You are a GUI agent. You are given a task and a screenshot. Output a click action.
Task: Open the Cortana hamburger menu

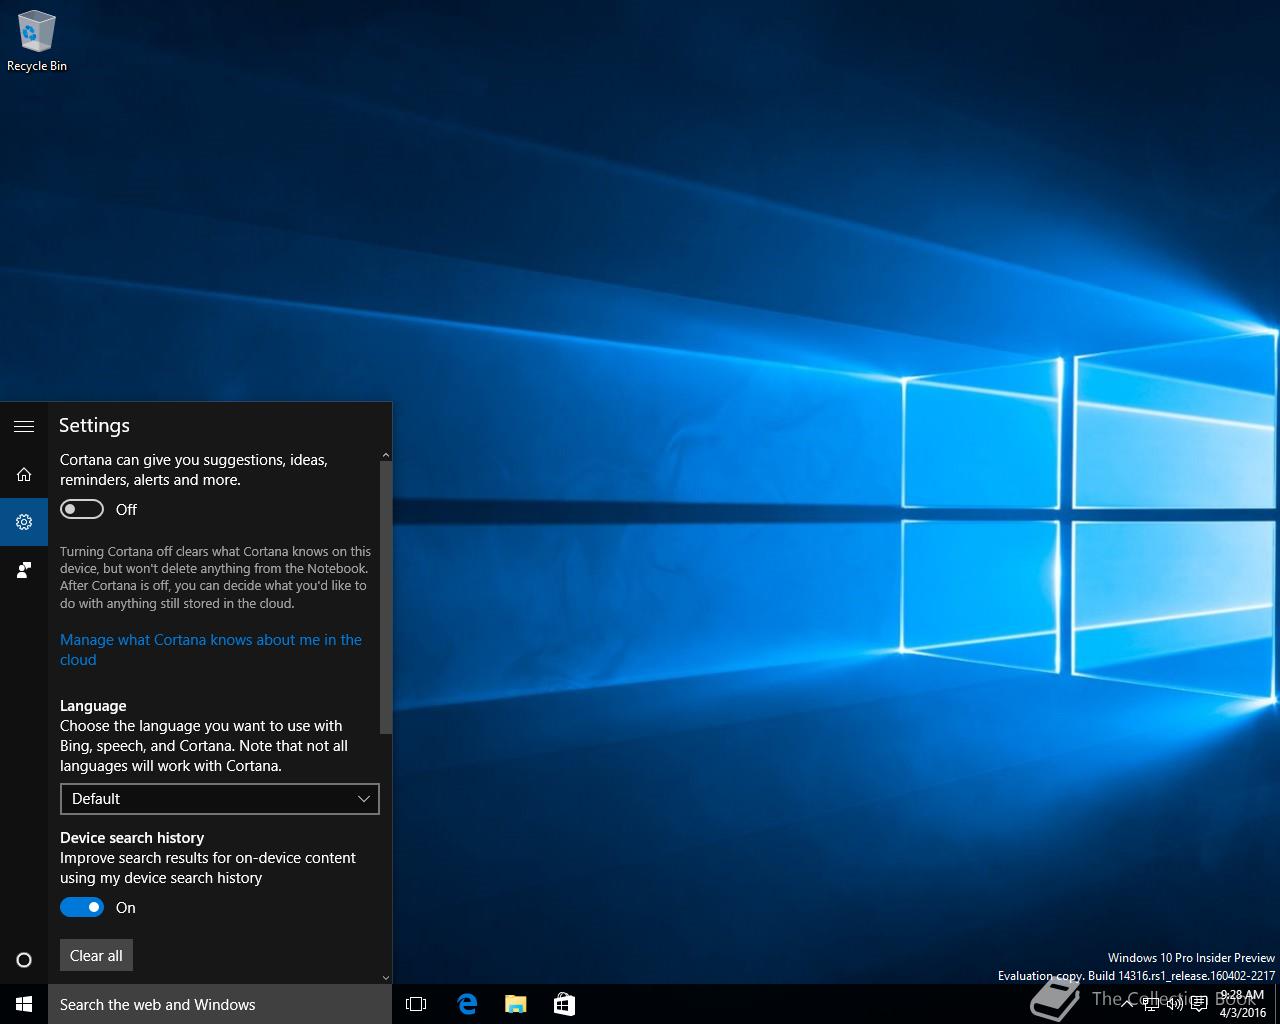tap(24, 426)
